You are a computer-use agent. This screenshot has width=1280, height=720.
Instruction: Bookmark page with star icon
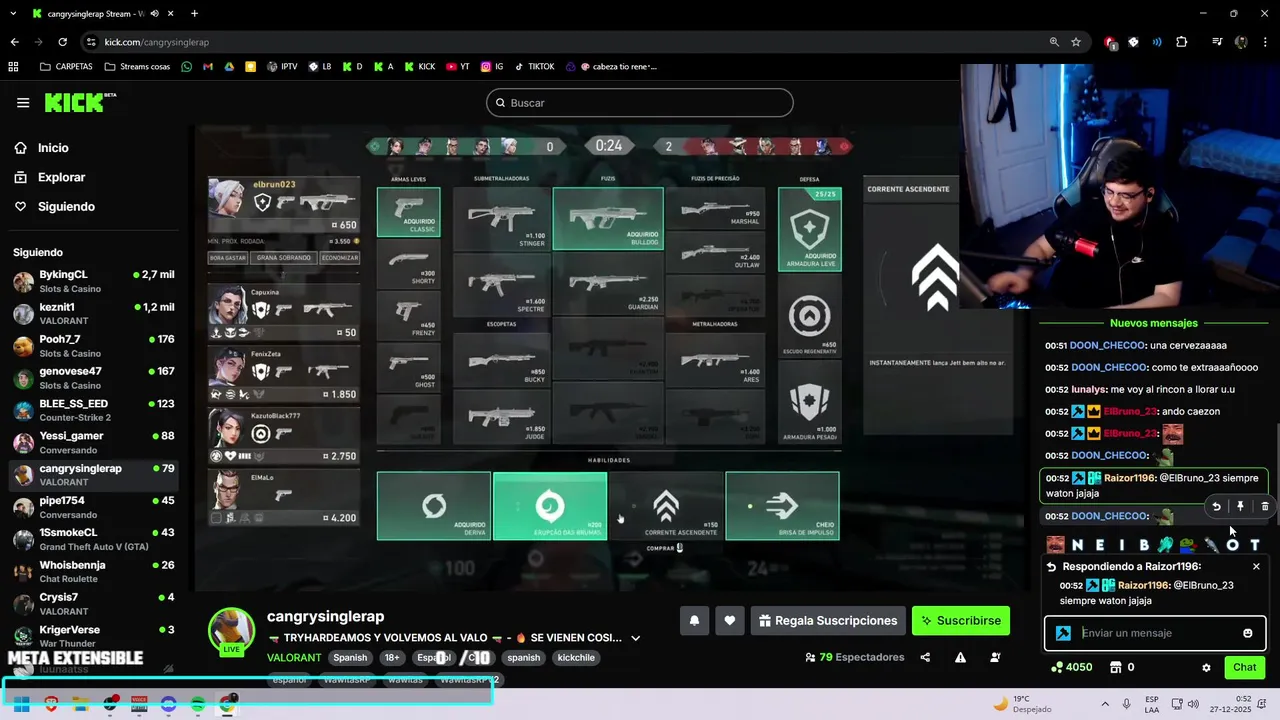[x=1076, y=42]
